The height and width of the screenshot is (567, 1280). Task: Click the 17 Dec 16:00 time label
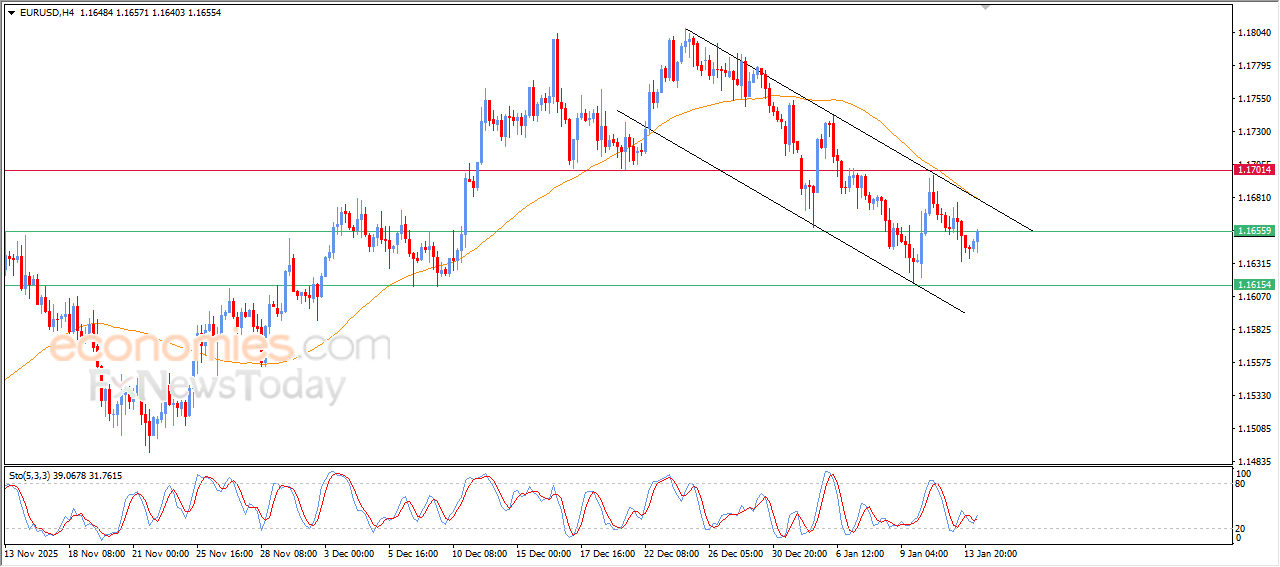coord(608,553)
